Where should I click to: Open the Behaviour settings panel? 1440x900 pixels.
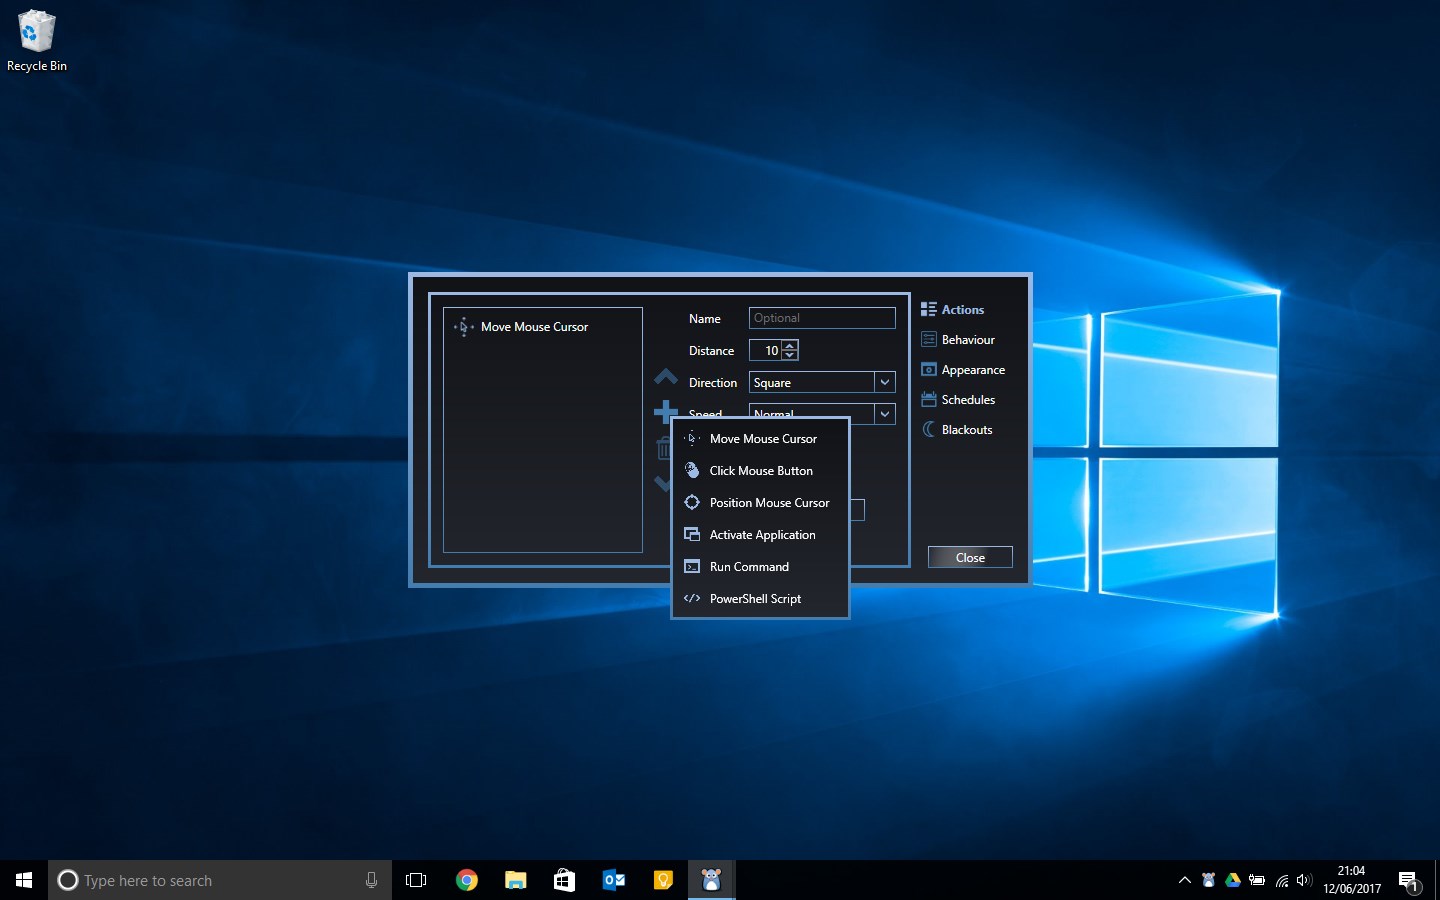[x=967, y=339]
